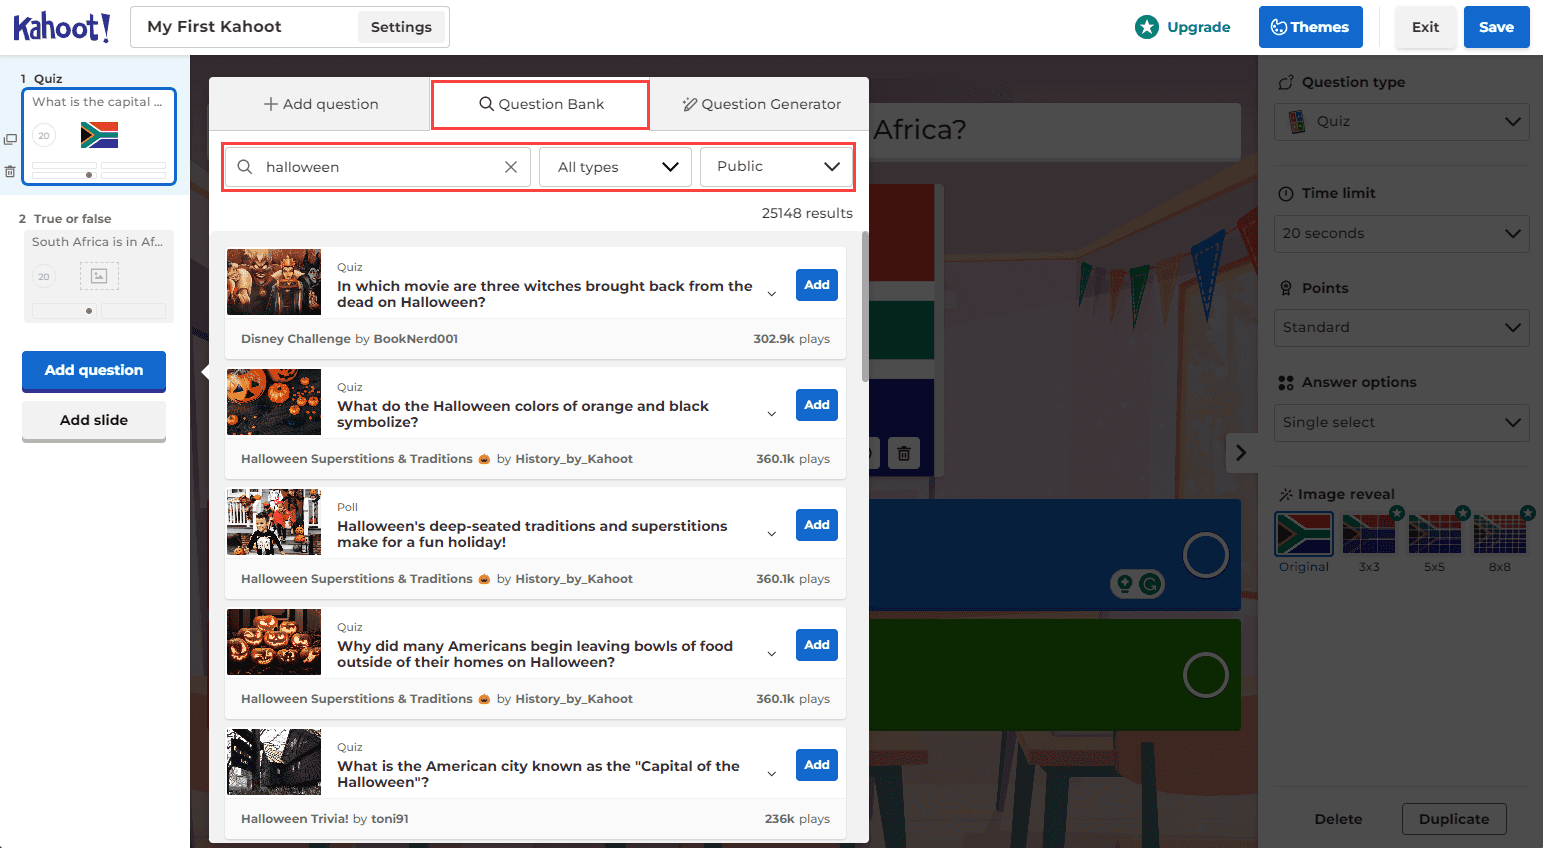Click the Poll question thumbnail image
The width and height of the screenshot is (1543, 848).
pyautogui.click(x=274, y=522)
